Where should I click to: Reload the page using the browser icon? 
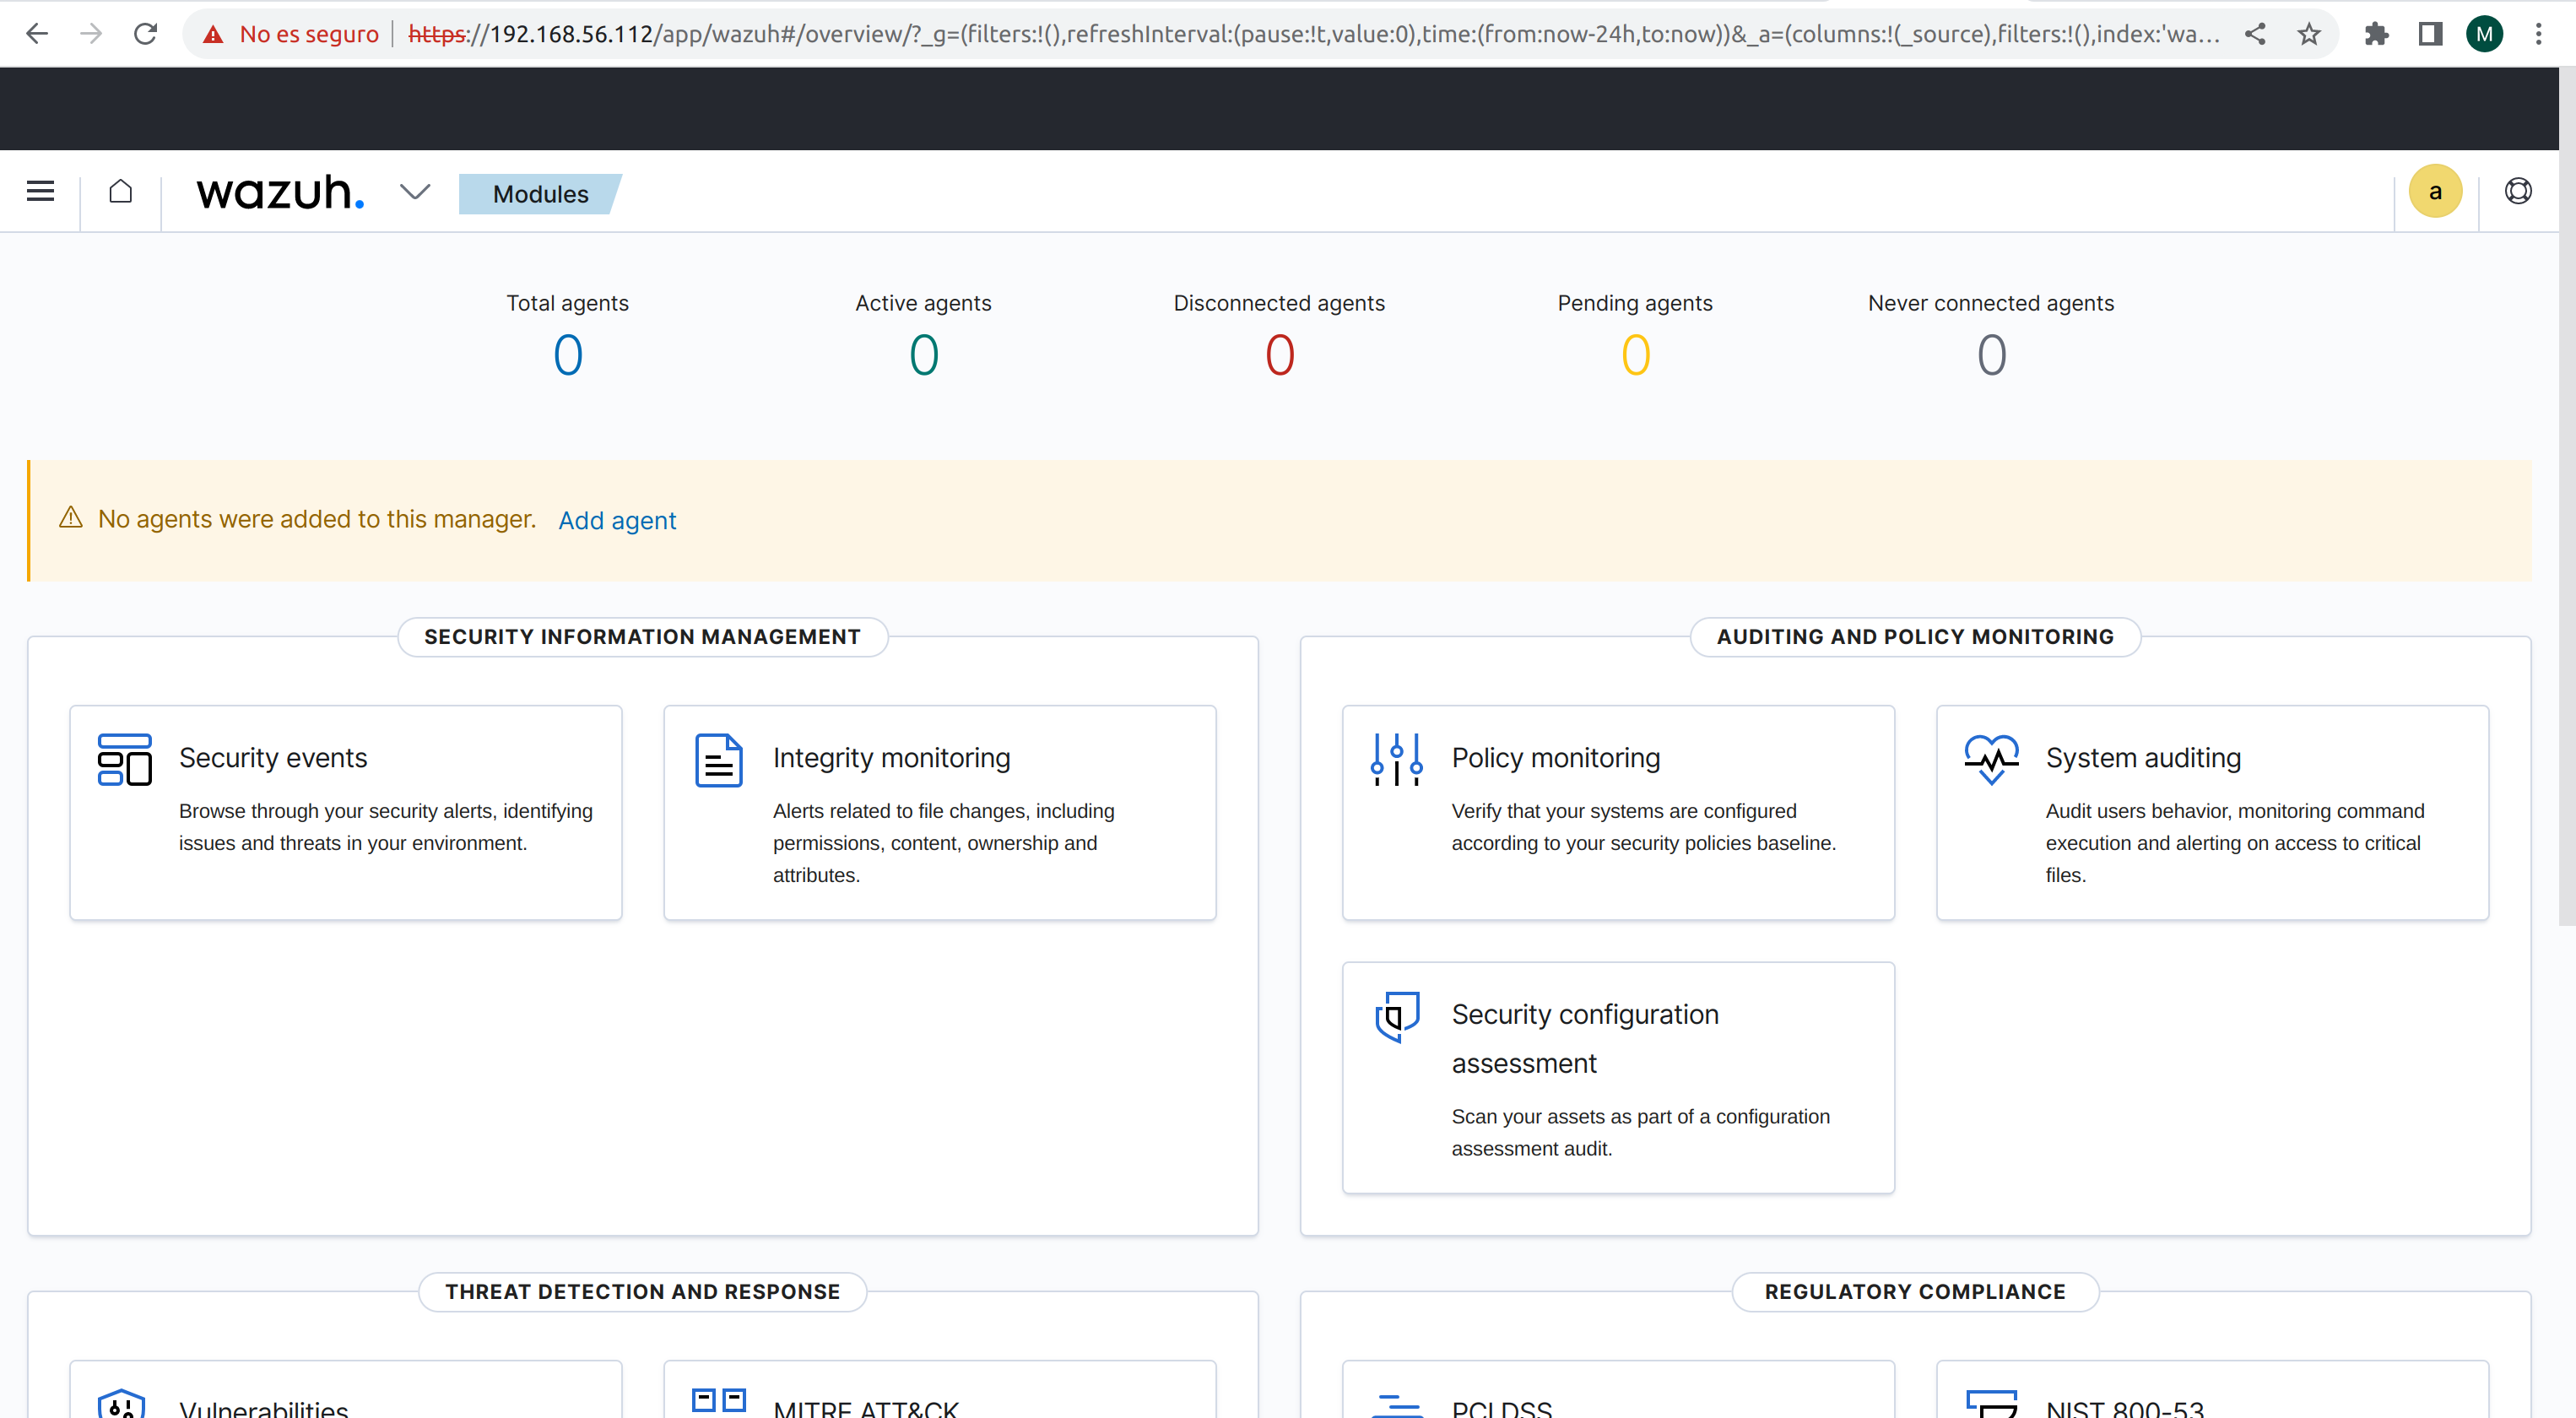145,33
